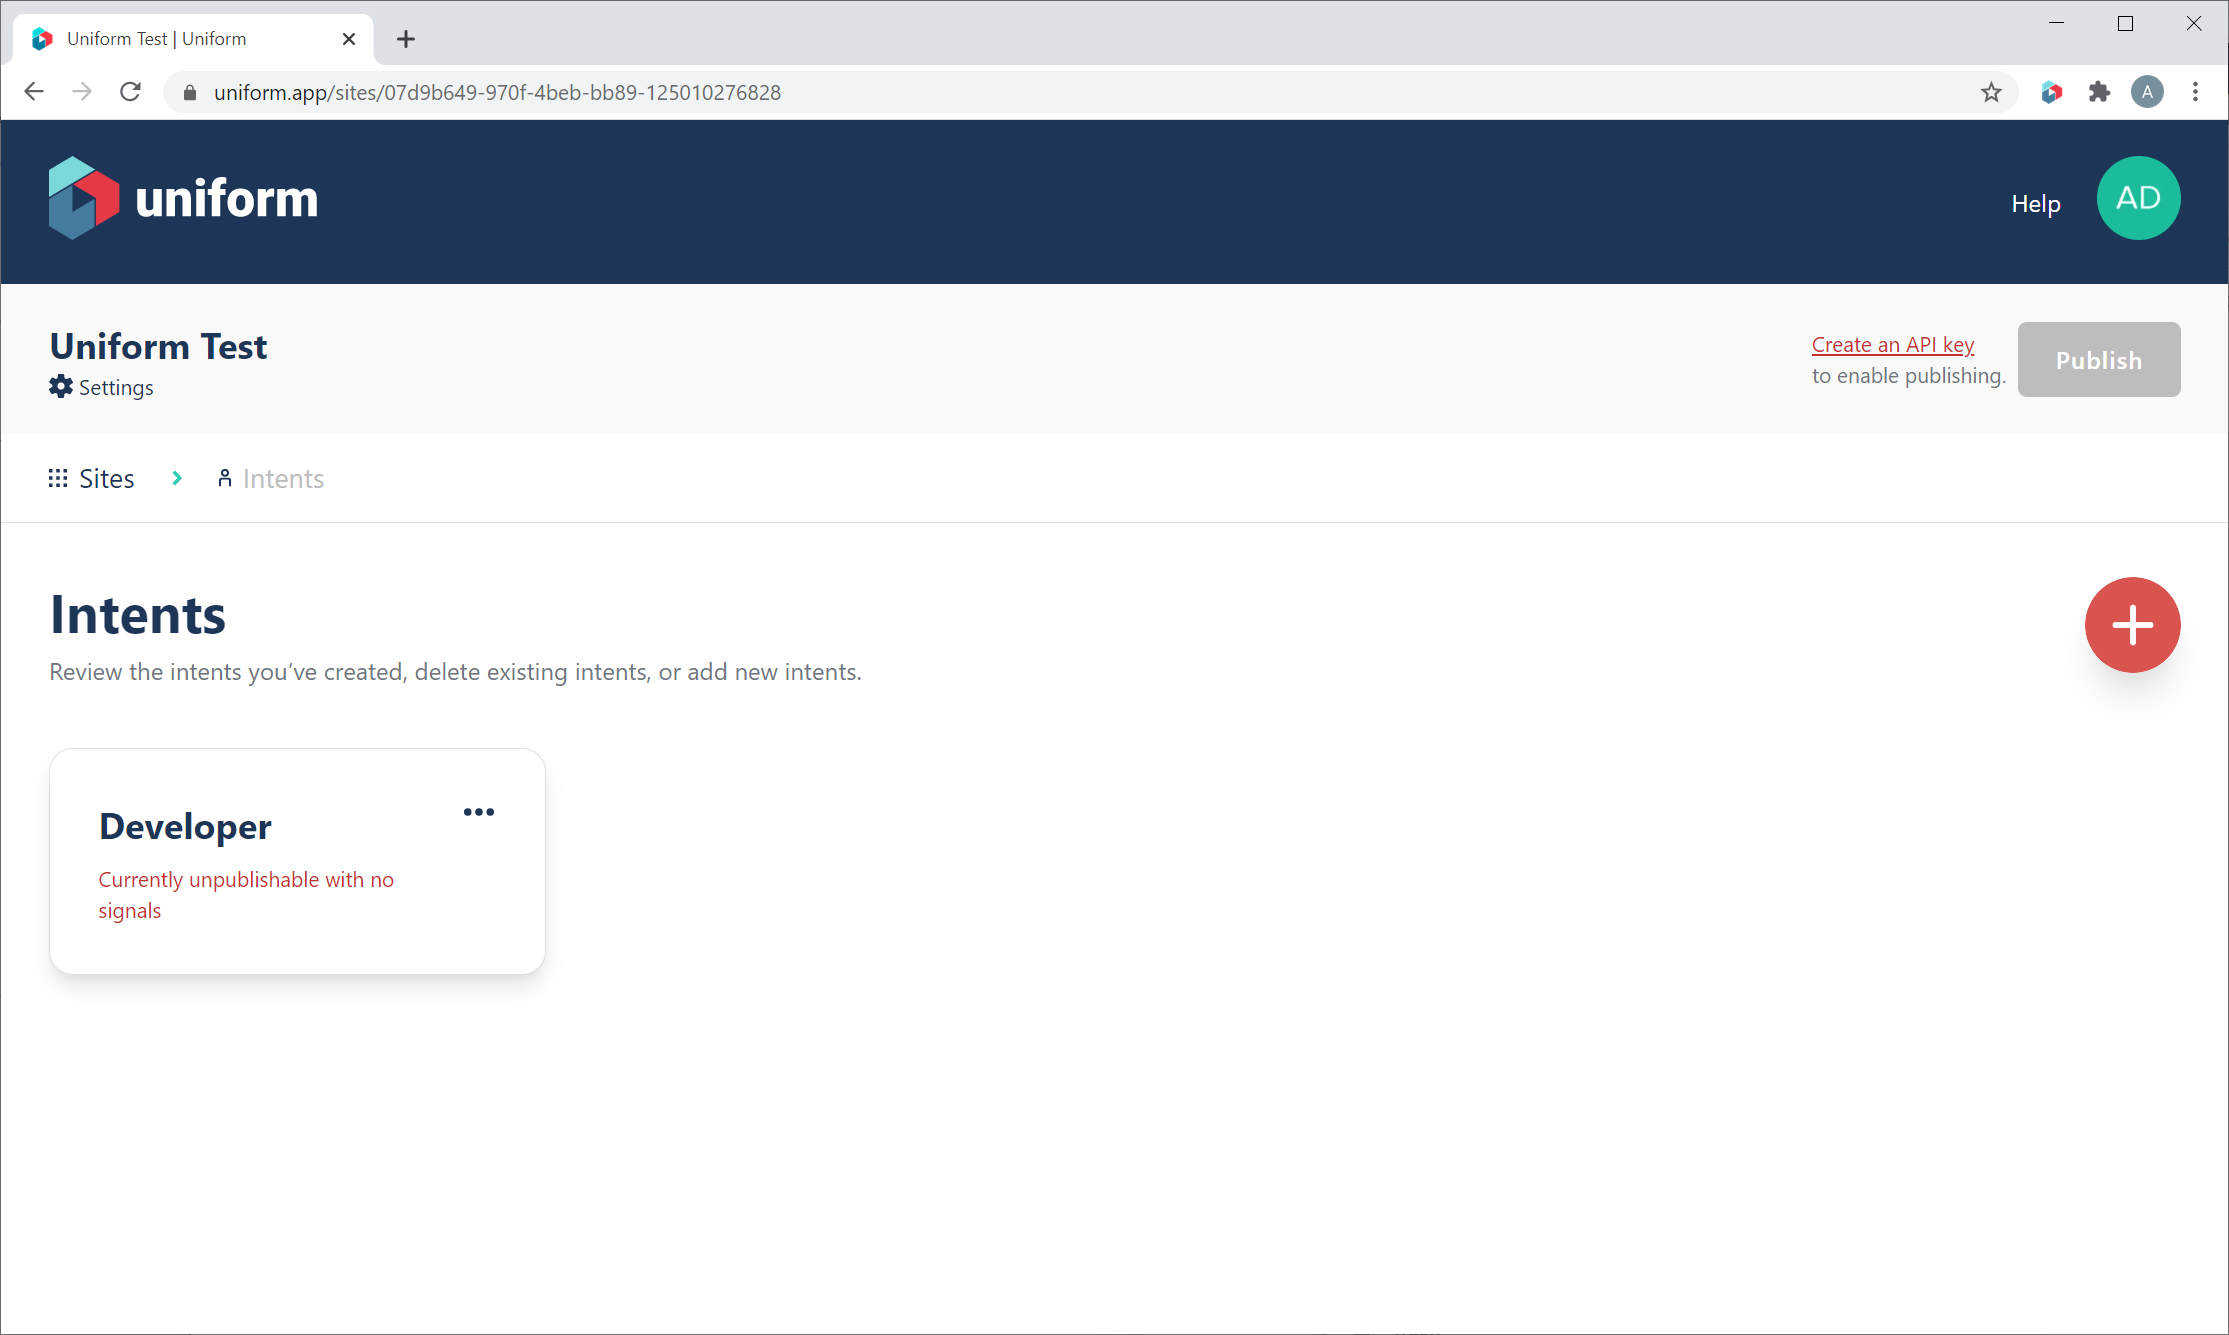This screenshot has width=2229, height=1335.
Task: Click the Create an API key link
Action: tap(1892, 345)
